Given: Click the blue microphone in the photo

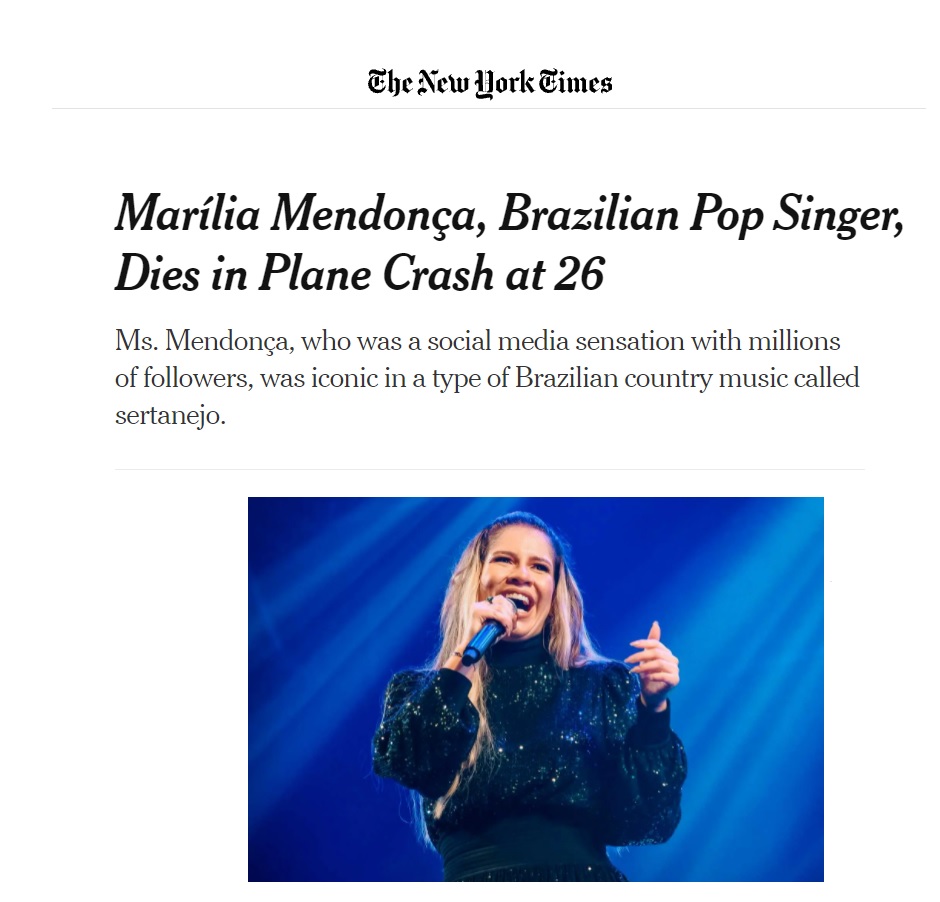Looking at the screenshot, I should (x=483, y=640).
